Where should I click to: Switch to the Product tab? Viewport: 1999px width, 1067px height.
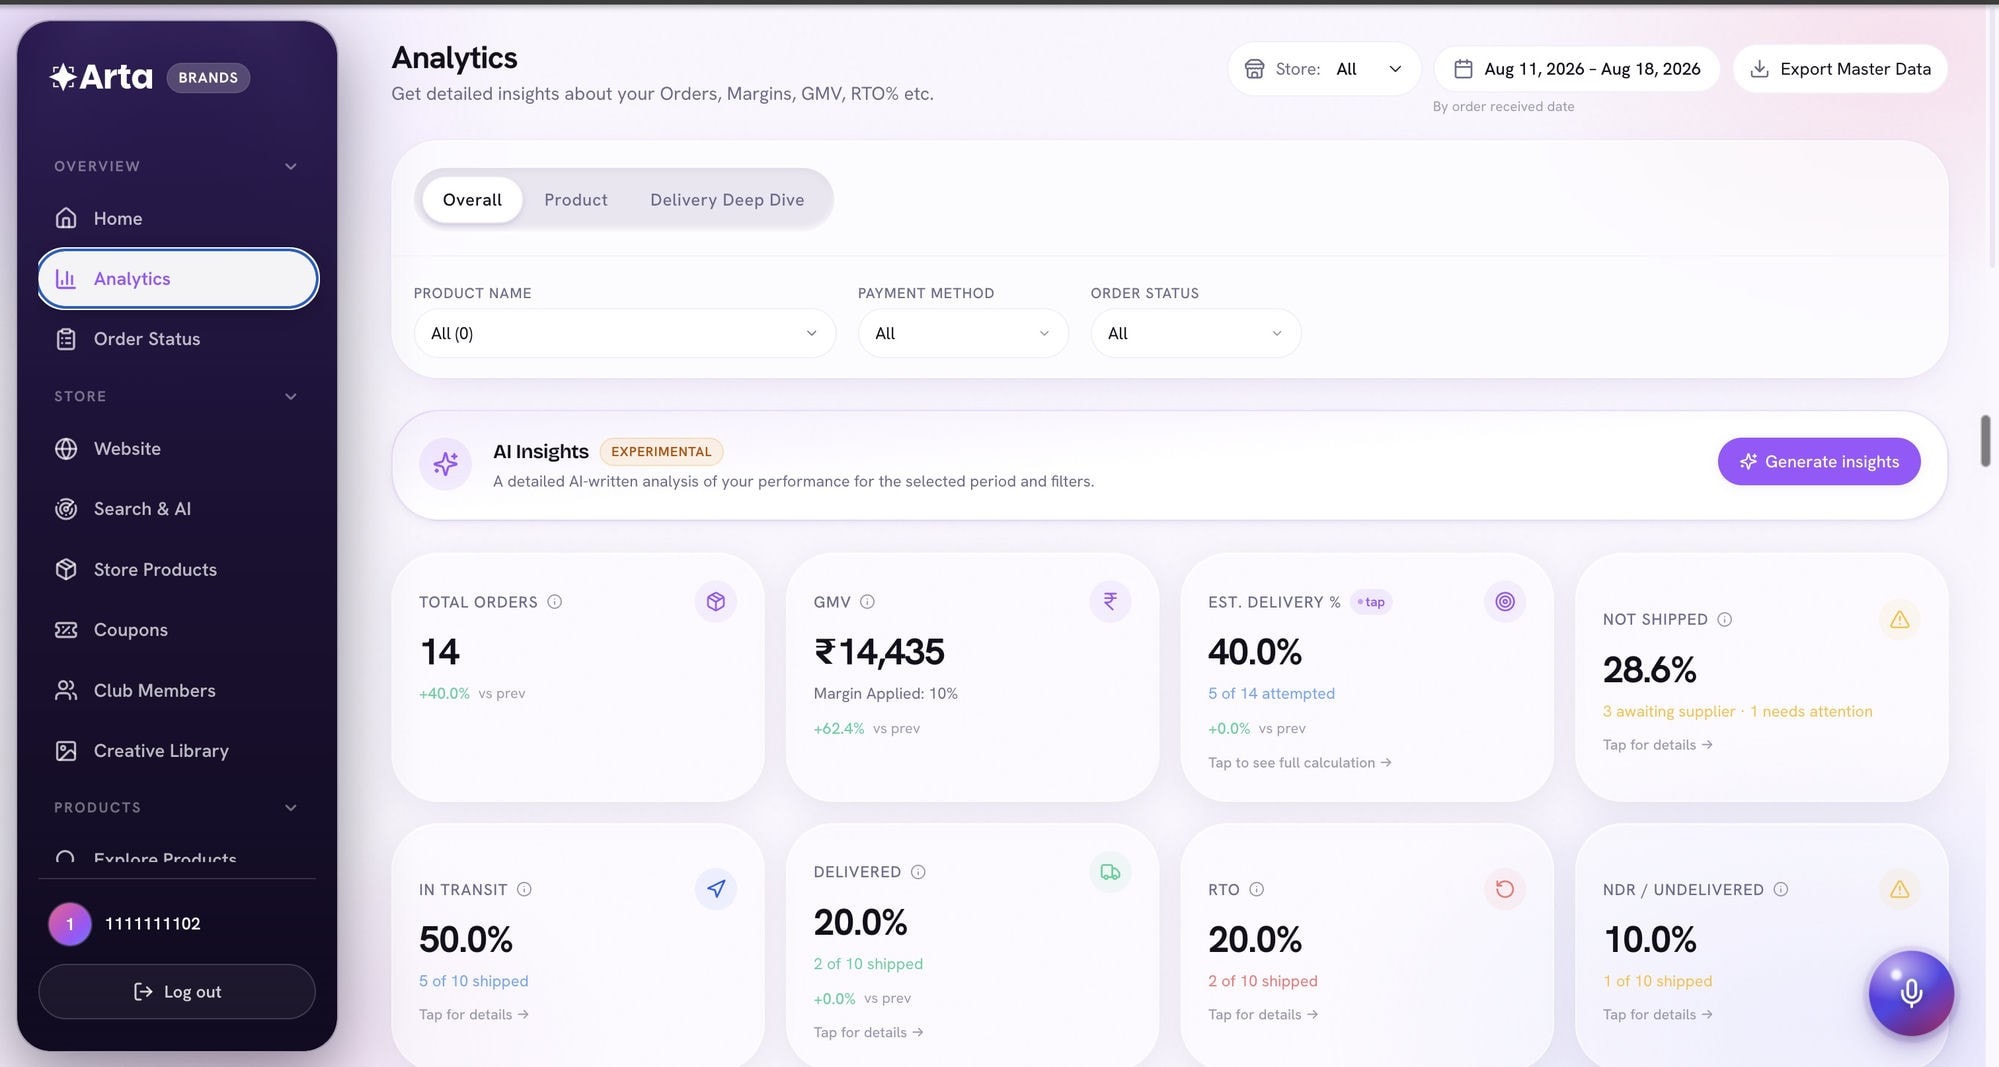(x=576, y=199)
